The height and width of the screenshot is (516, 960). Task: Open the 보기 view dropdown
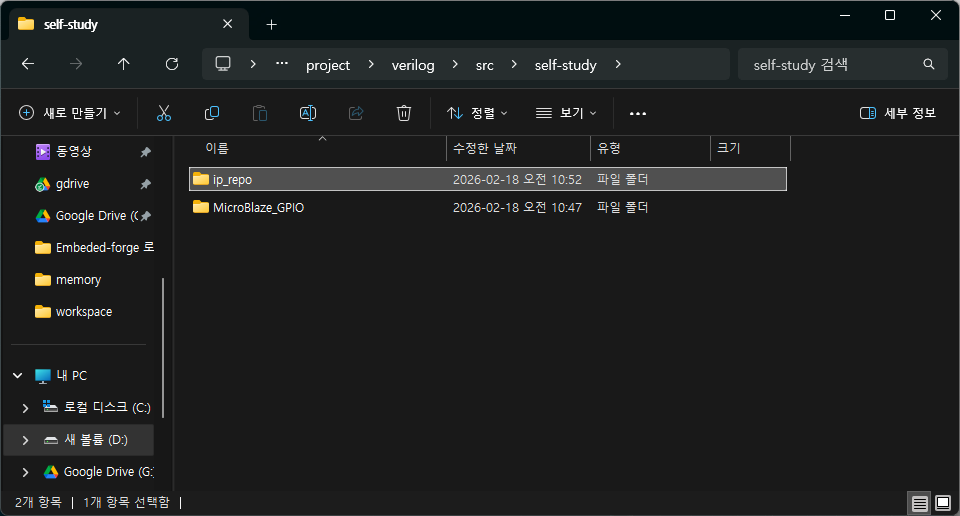[x=566, y=113]
